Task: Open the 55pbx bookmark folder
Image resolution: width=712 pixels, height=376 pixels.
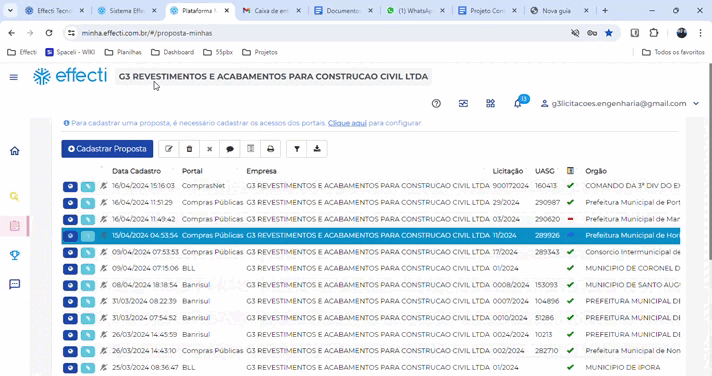Action: pos(218,52)
